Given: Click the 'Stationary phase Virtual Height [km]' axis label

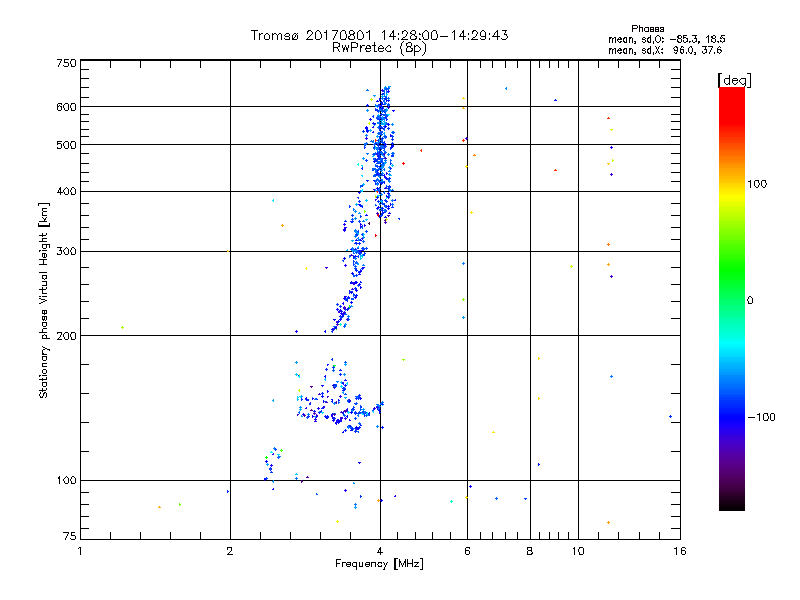Looking at the screenshot, I should 44,300.
